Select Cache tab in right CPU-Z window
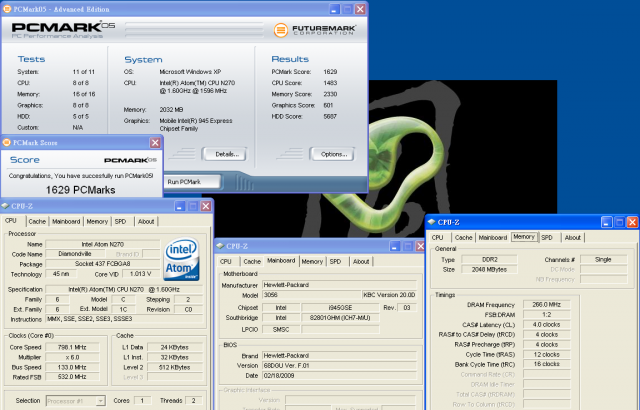The height and width of the screenshot is (410, 640). tap(464, 237)
